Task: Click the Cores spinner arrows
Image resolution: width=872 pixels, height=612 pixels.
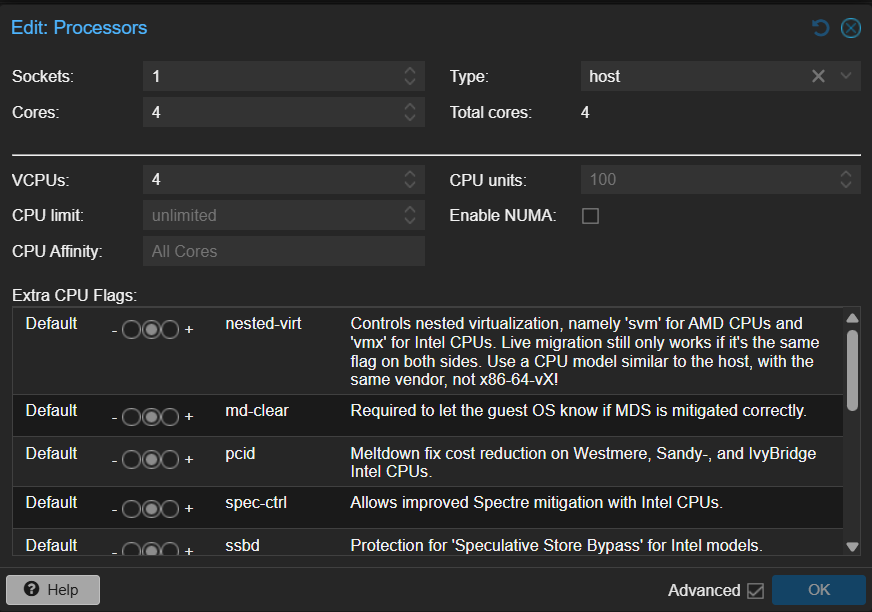Action: pos(410,112)
